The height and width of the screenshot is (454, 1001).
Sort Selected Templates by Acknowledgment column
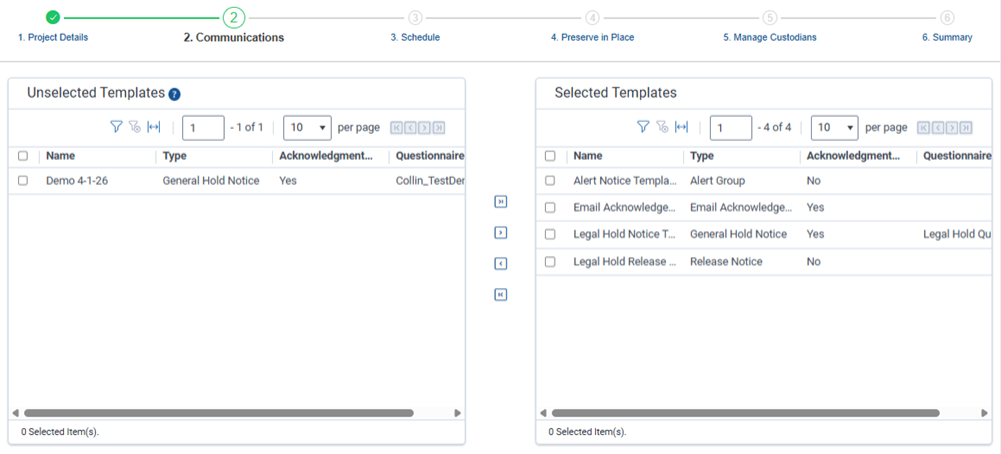pyautogui.click(x=855, y=156)
